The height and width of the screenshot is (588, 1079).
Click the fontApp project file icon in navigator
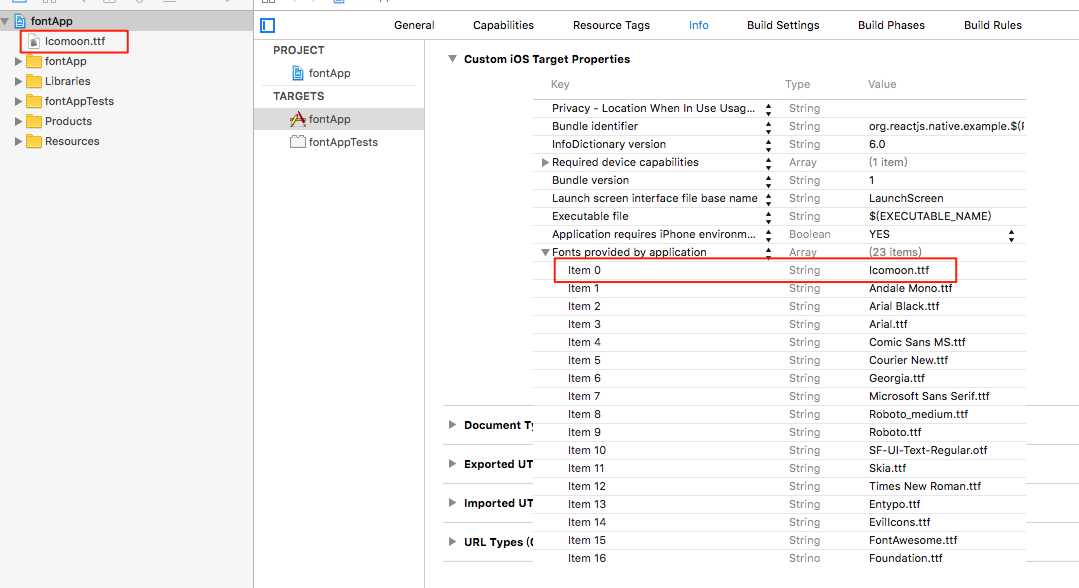coord(20,21)
